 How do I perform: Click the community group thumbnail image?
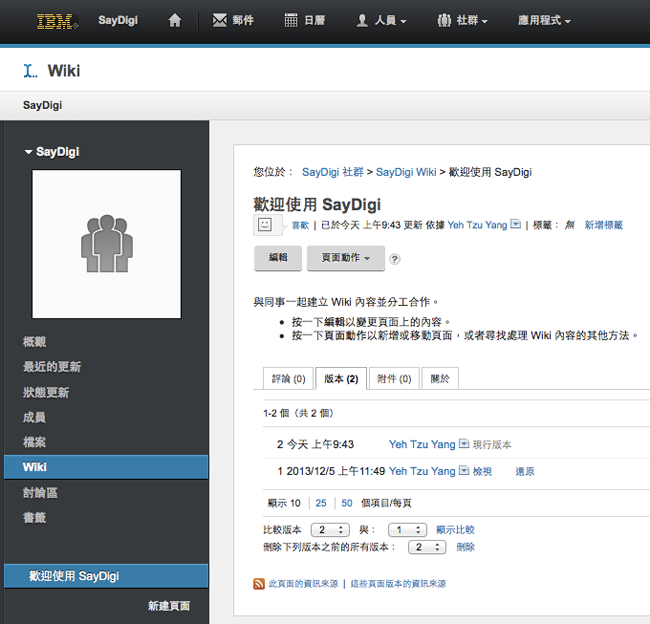[x=107, y=244]
